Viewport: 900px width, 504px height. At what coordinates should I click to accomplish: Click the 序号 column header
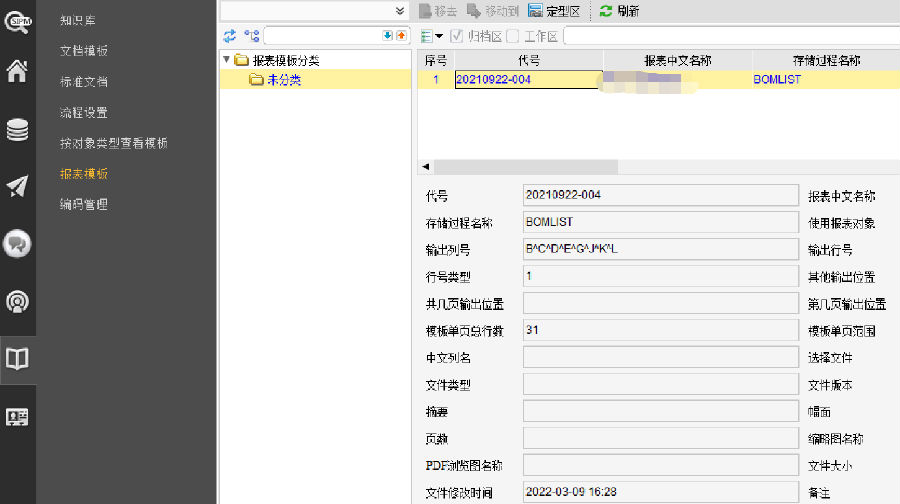[436, 60]
